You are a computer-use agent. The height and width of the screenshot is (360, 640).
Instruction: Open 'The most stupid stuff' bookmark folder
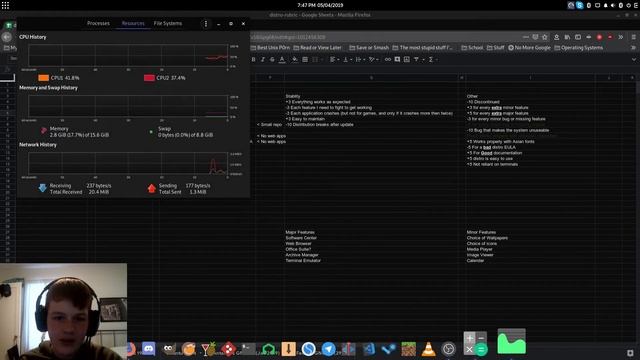[x=422, y=48]
